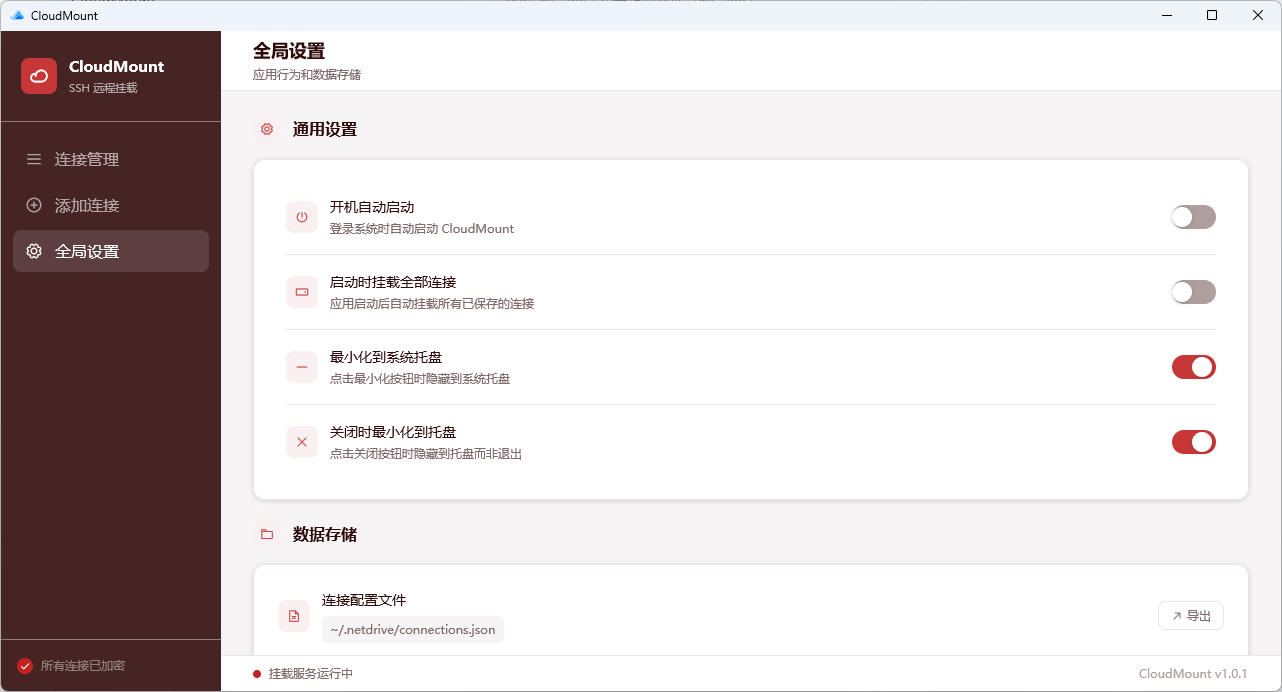The width and height of the screenshot is (1282, 692).
Task: Click the file icon for 连接配置文件
Action: tap(294, 616)
